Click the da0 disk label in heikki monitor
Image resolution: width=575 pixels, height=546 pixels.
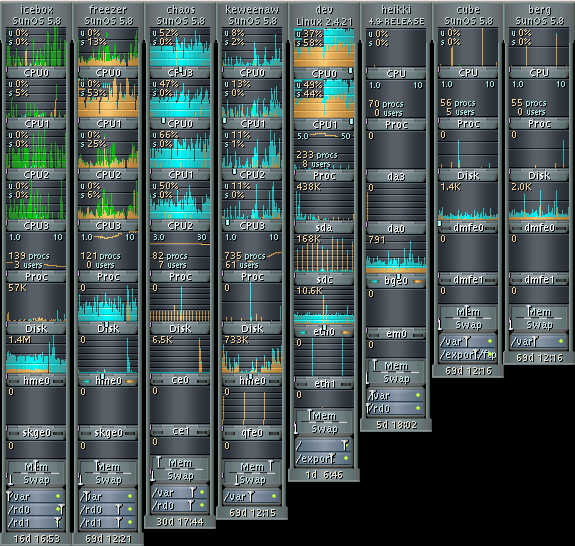(x=396, y=229)
